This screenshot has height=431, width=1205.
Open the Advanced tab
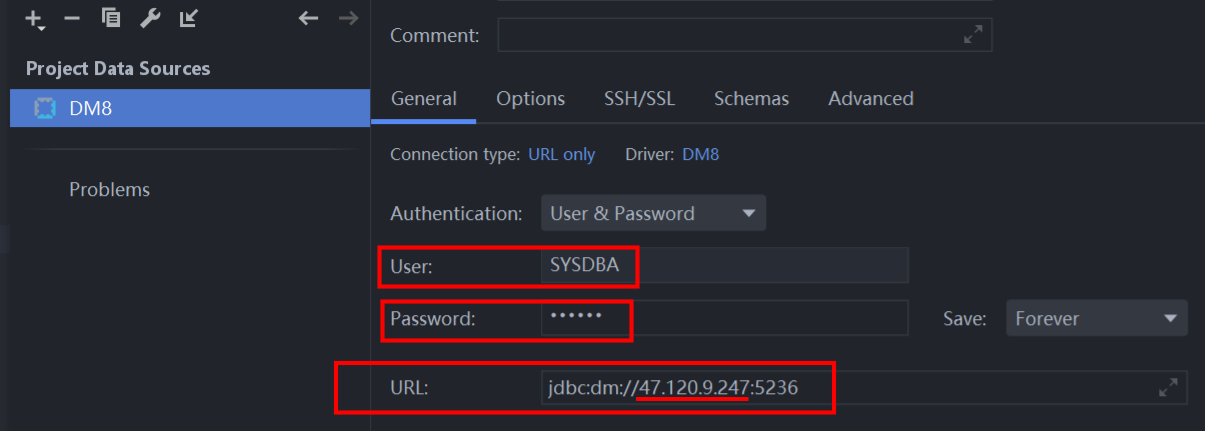(x=870, y=99)
